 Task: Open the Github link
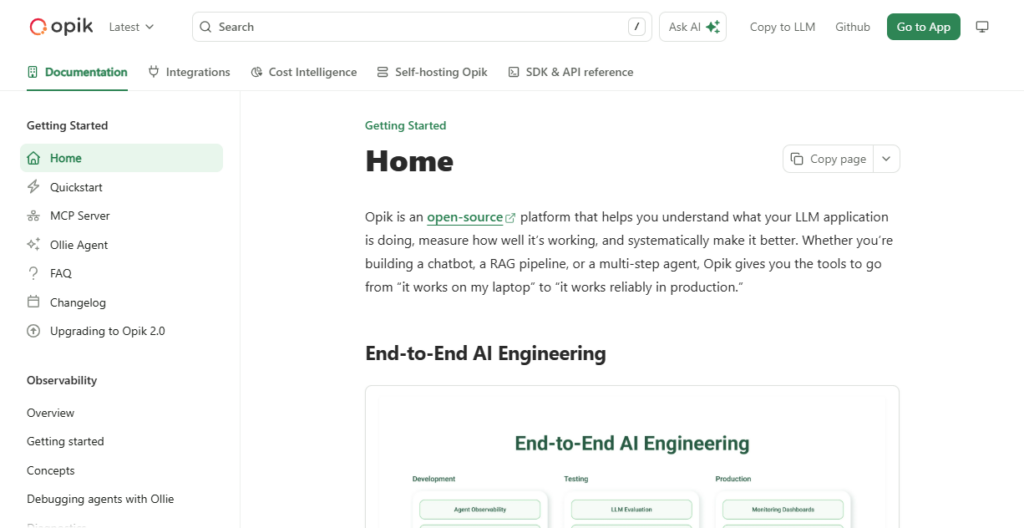tap(852, 27)
